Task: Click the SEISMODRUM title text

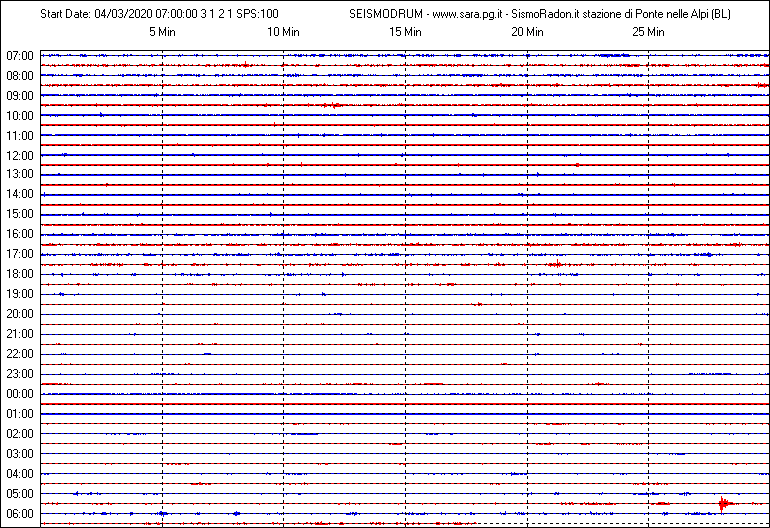Action: 386,15
